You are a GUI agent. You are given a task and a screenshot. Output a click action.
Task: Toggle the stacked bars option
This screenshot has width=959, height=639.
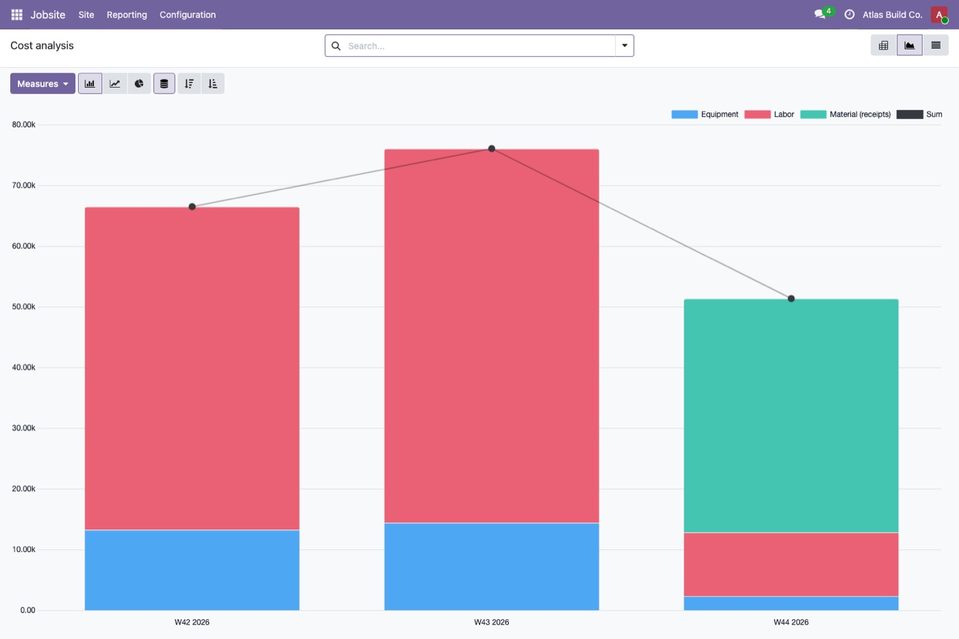(x=164, y=84)
